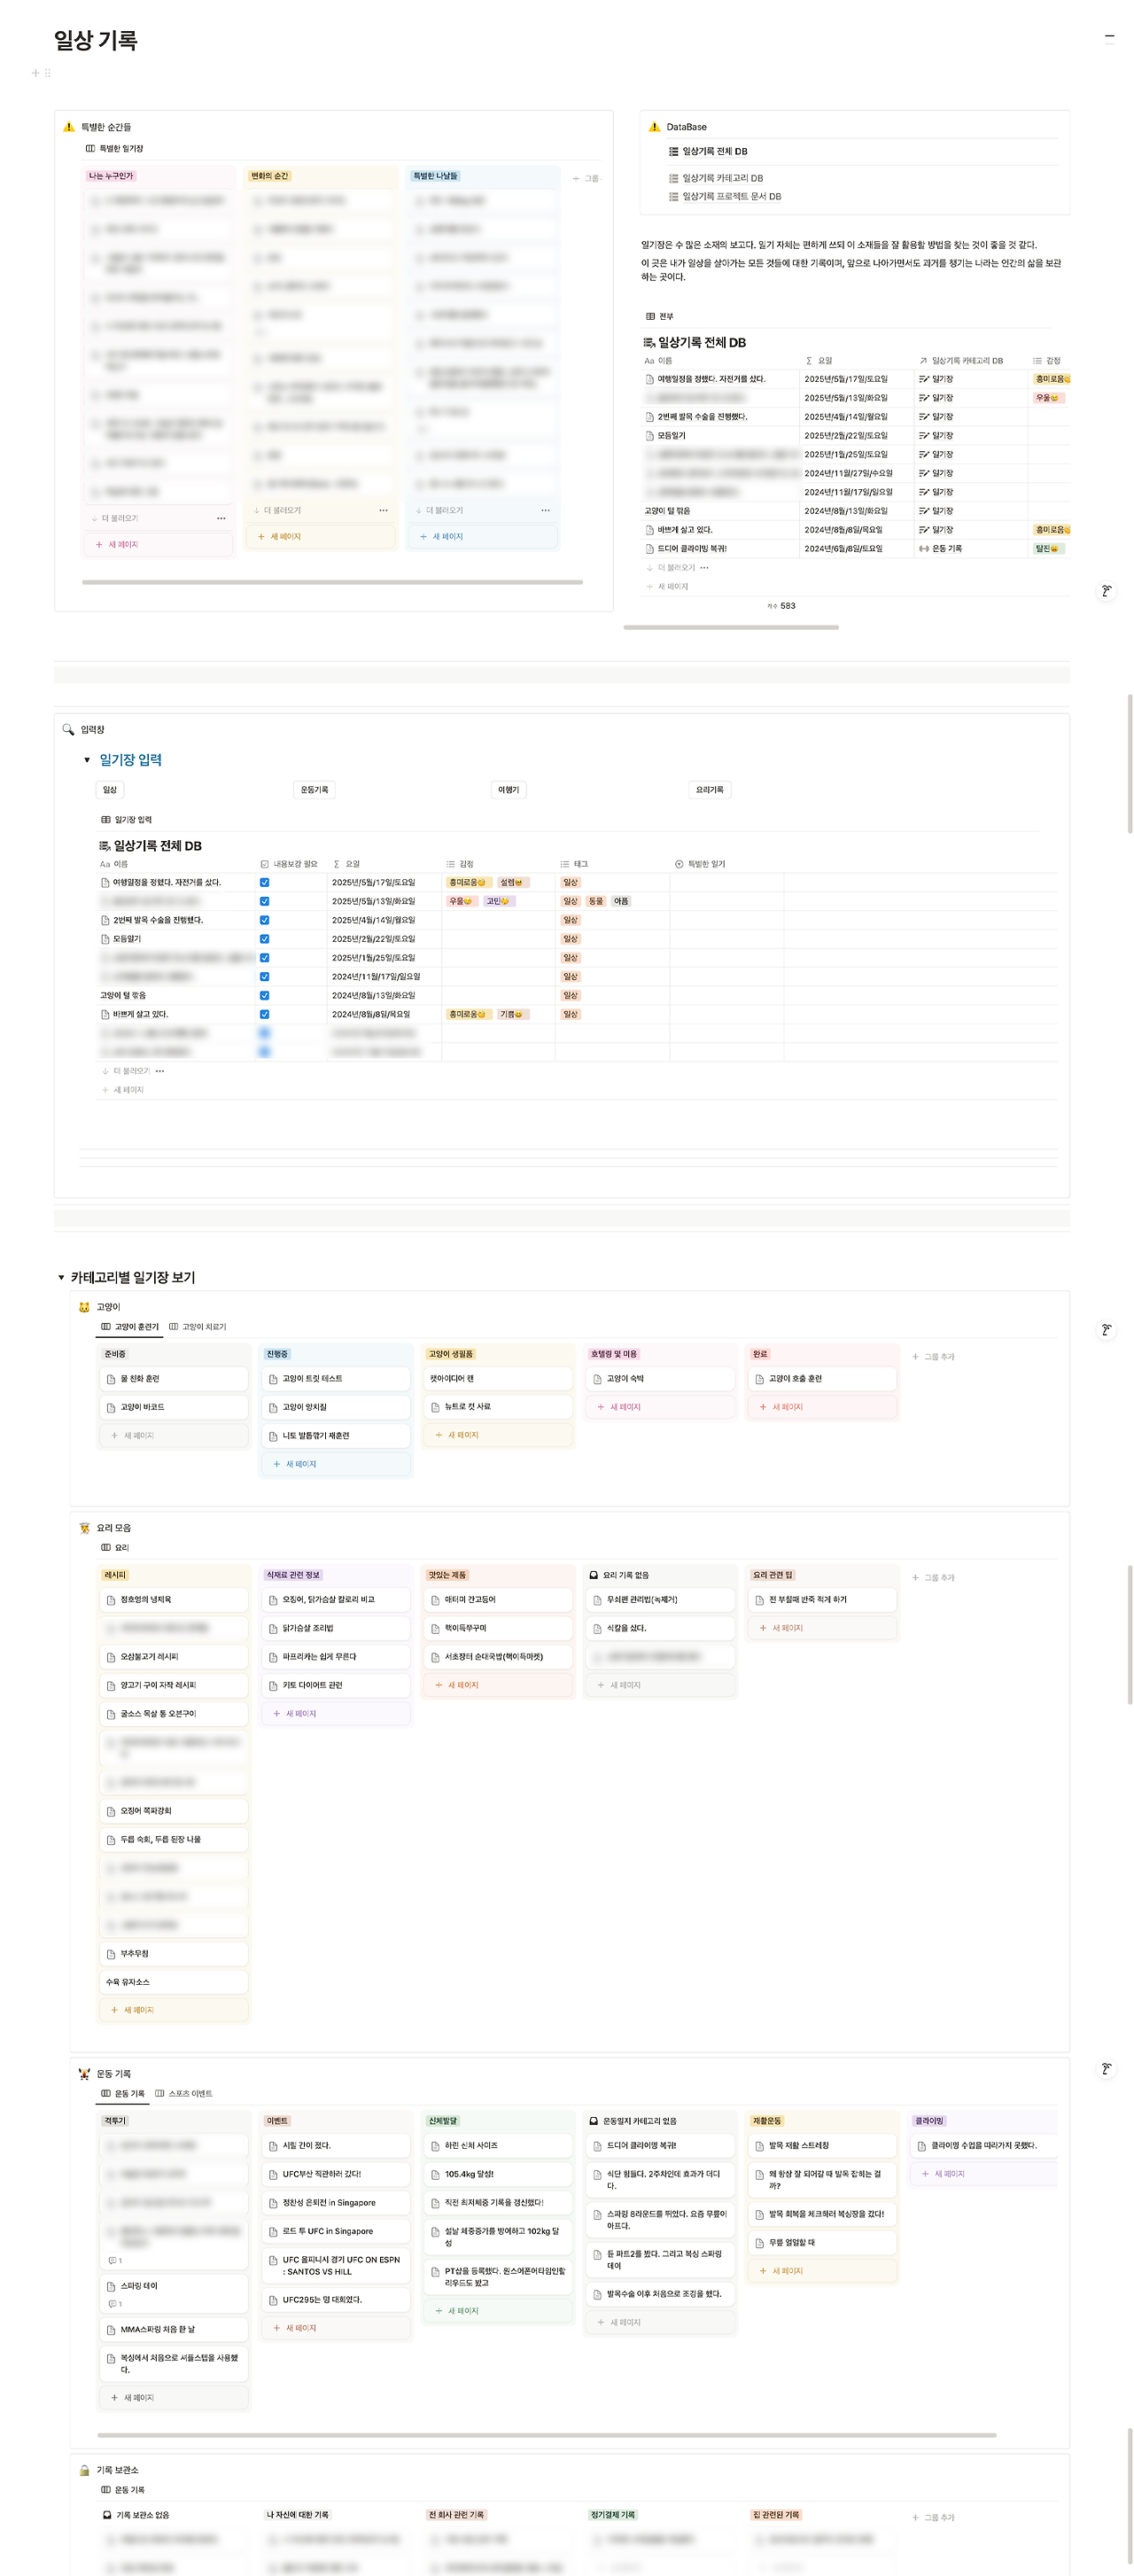Image resolution: width=1134 pixels, height=2576 pixels.
Task: Toggle checkbox in the 2024년/11월/17일 row
Action: (264, 976)
